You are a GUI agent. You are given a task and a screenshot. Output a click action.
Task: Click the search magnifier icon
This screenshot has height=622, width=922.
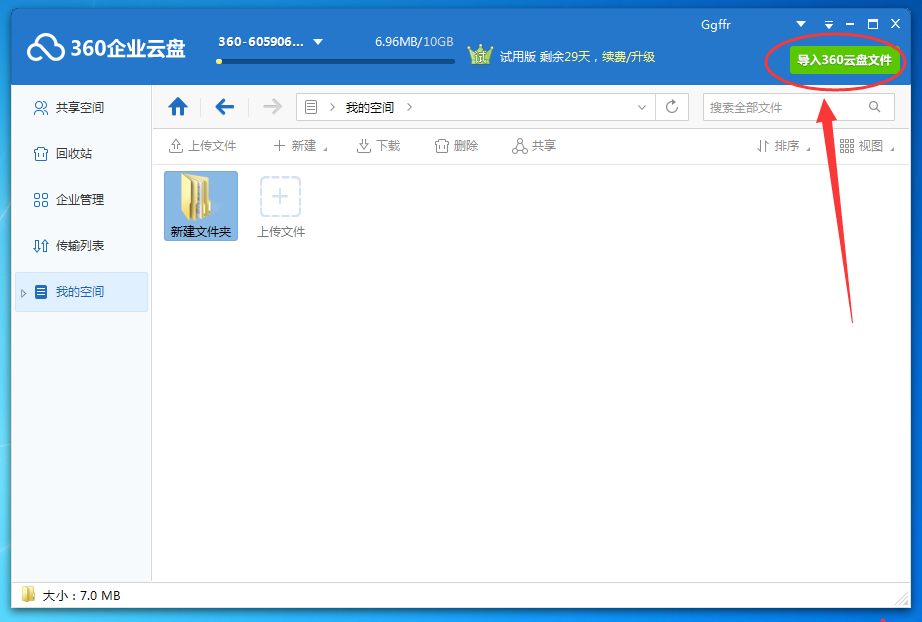(x=874, y=106)
